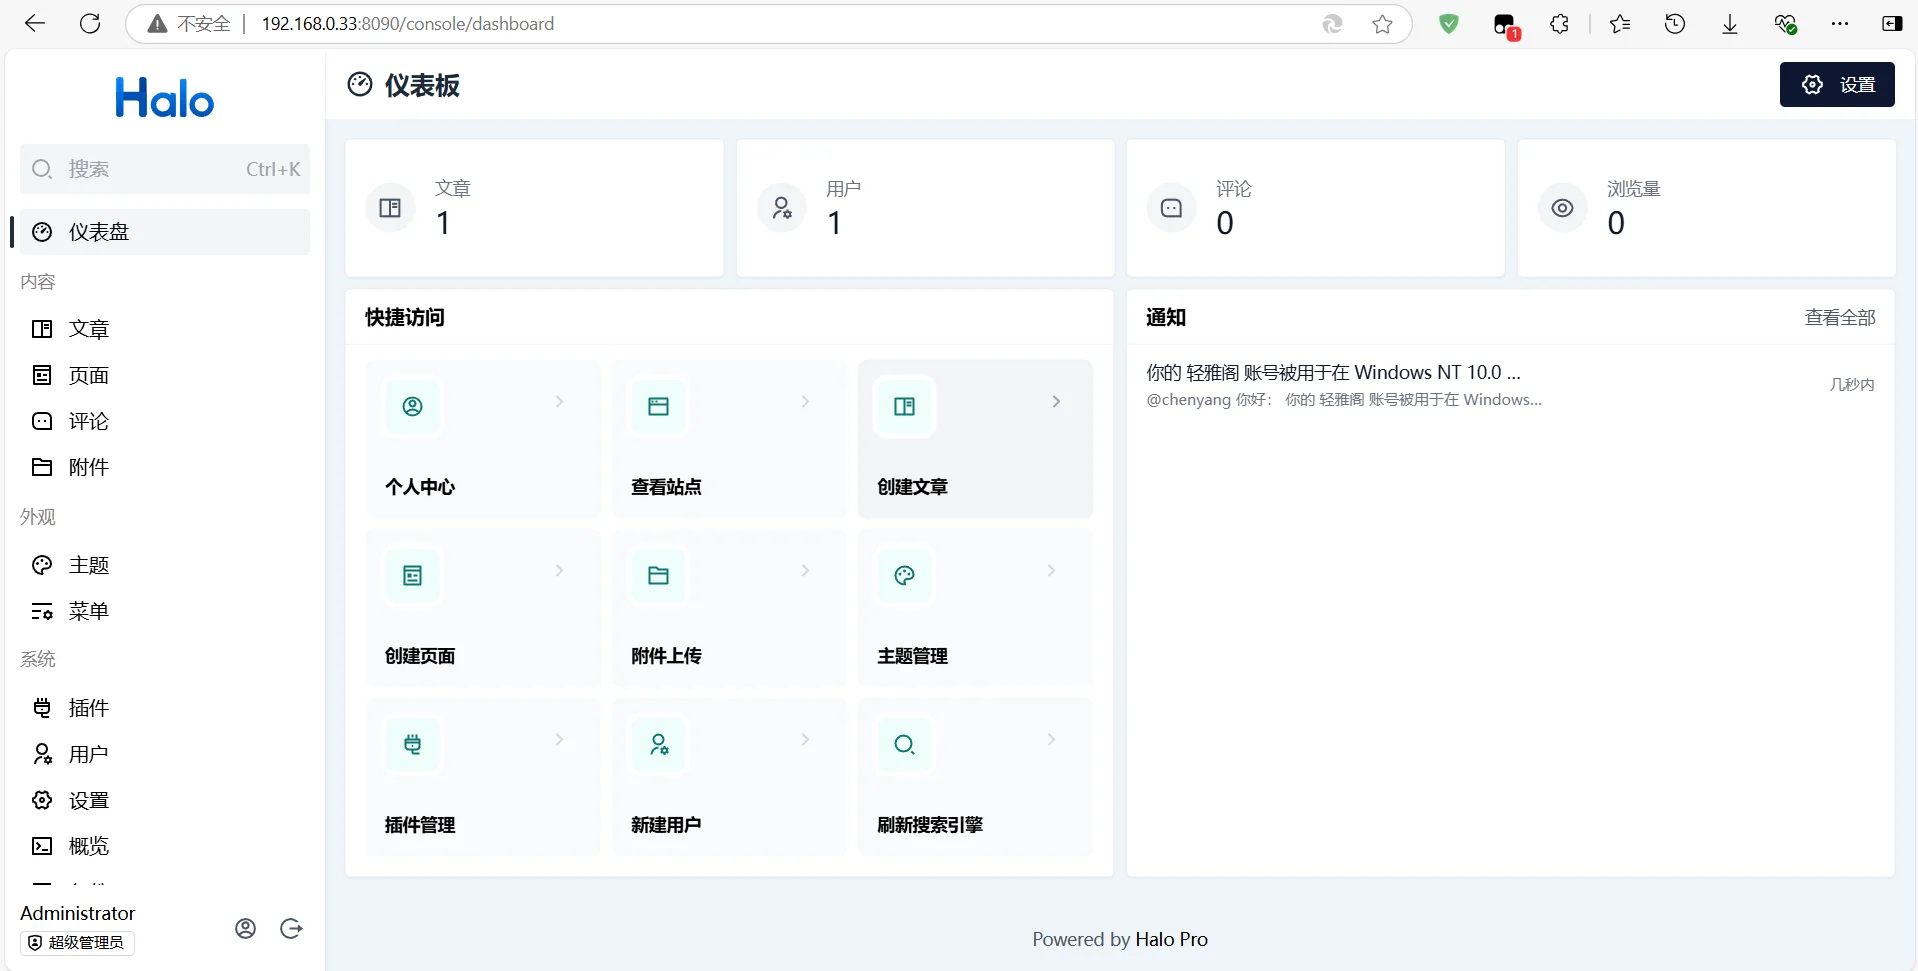The height and width of the screenshot is (971, 1918).
Task: Go to 主题 in the sidebar
Action: (88, 565)
